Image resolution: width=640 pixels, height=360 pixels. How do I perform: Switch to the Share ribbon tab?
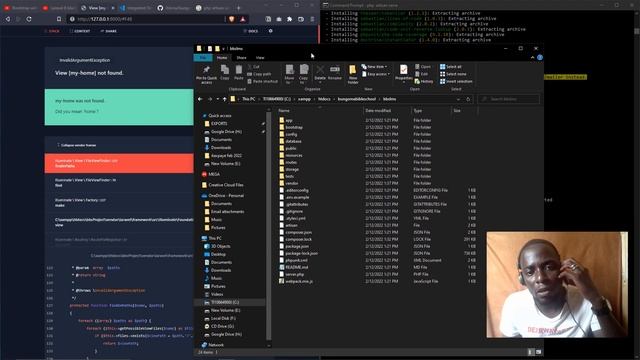pos(242,58)
